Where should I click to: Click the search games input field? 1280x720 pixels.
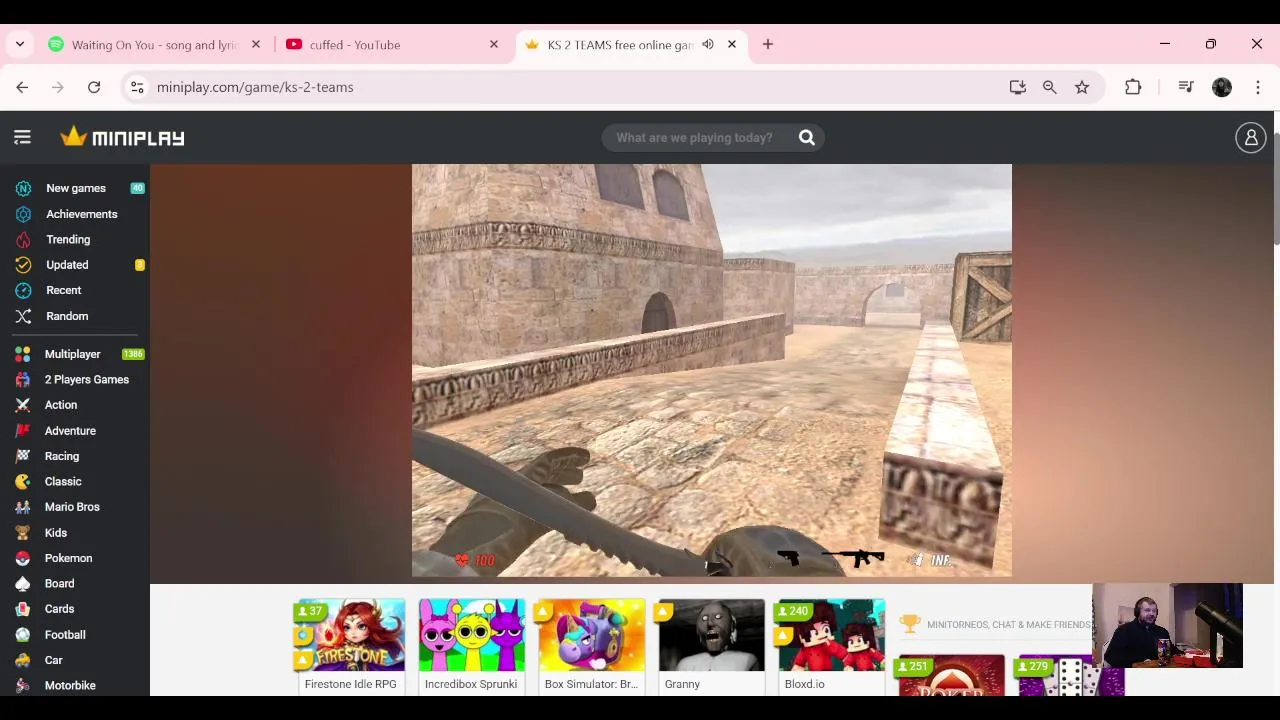695,138
